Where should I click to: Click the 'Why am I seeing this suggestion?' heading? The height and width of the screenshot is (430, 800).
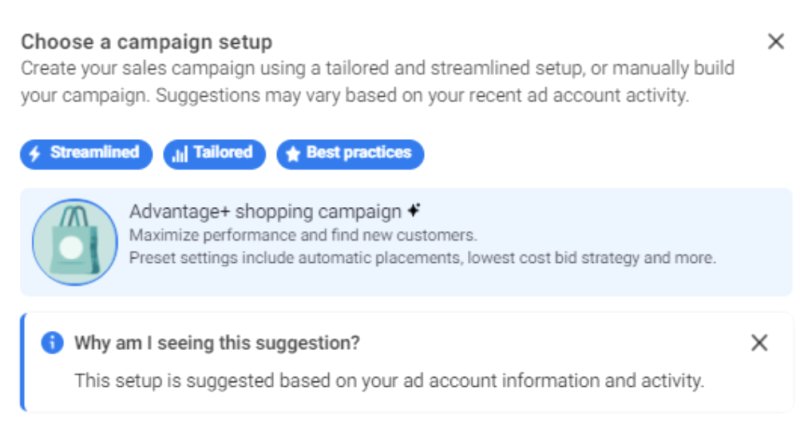pos(217,343)
